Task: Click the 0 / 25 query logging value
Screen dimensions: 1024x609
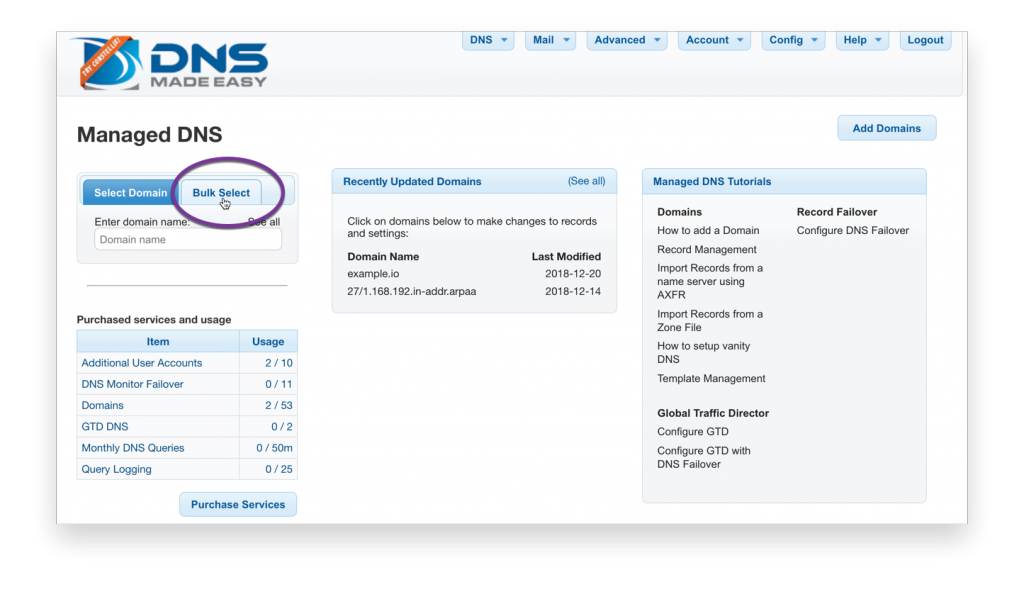Action: (279, 469)
